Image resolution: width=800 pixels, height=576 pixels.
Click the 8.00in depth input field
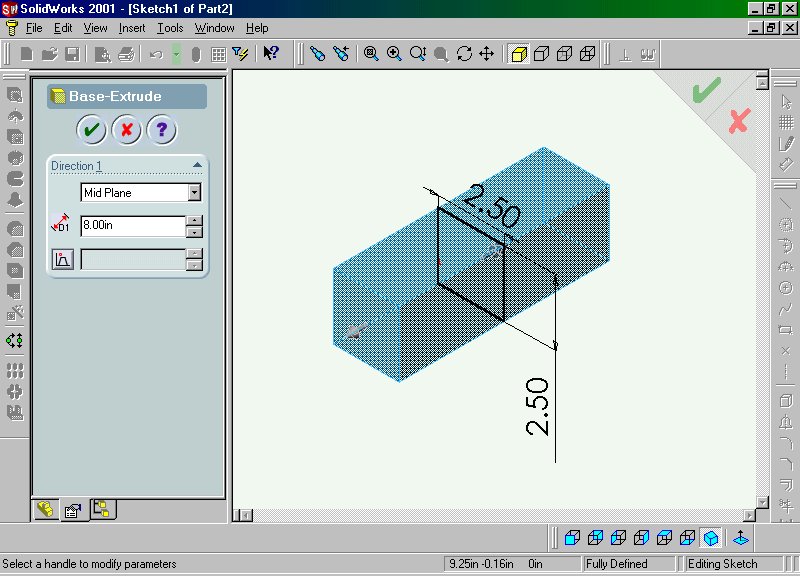132,226
